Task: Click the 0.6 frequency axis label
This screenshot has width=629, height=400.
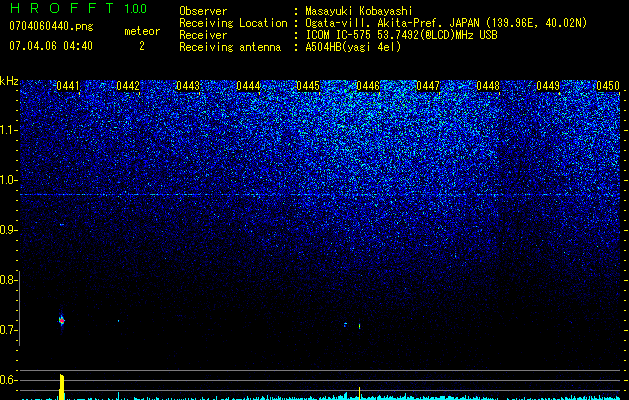Action: point(7,380)
